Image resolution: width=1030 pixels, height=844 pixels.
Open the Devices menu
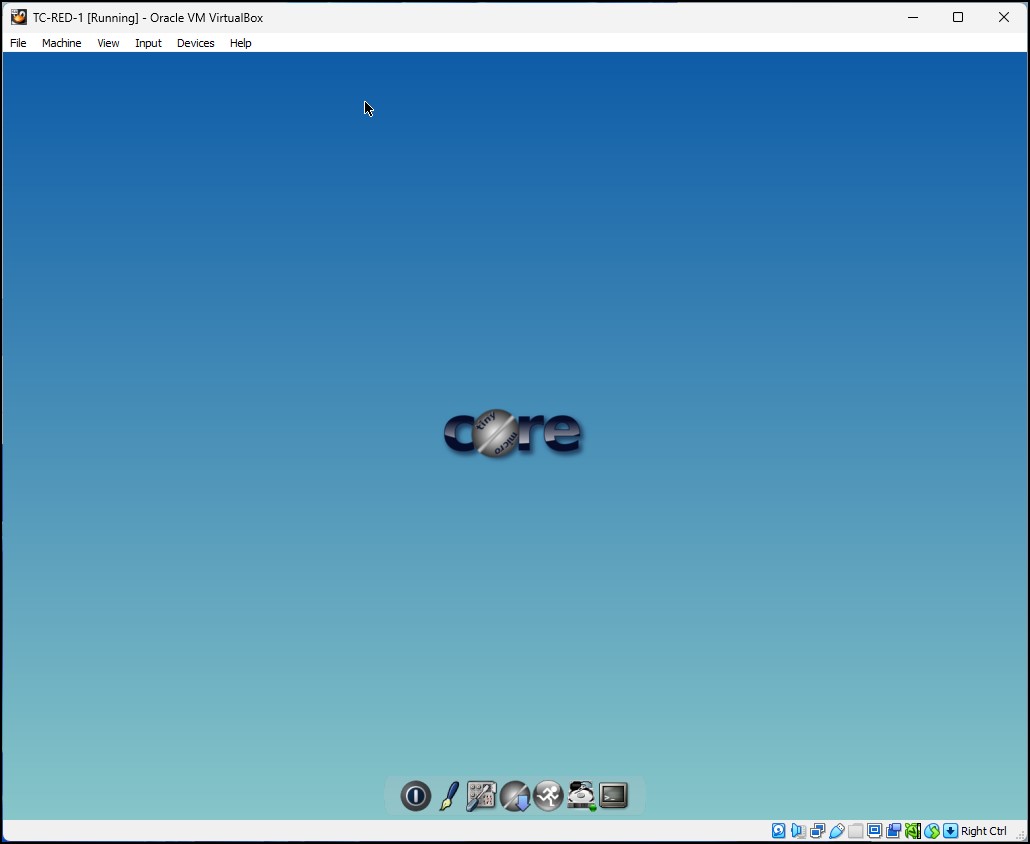pos(195,43)
